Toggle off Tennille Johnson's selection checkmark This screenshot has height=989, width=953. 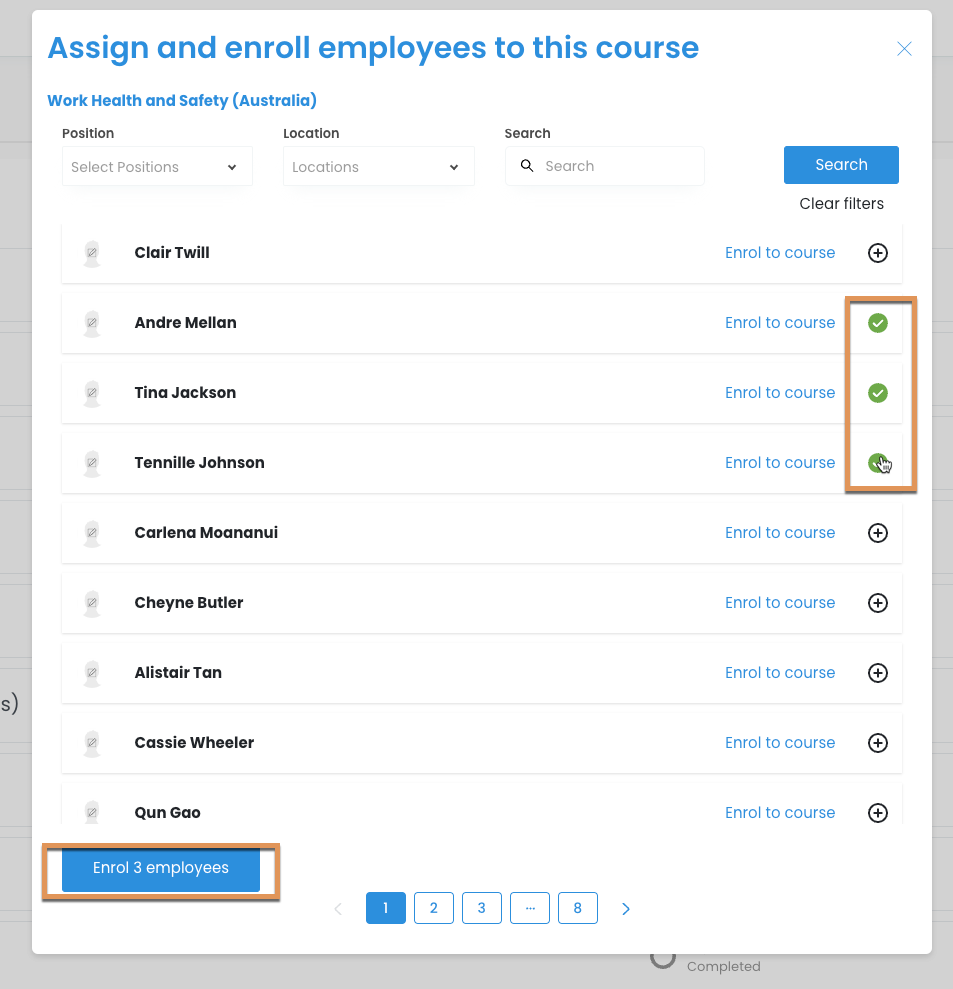[877, 463]
